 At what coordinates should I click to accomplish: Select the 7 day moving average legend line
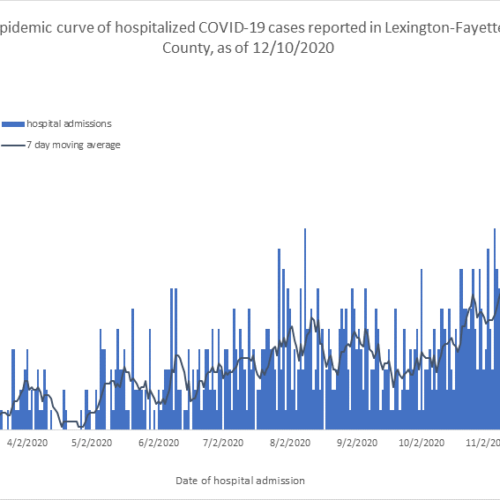[x=13, y=145]
